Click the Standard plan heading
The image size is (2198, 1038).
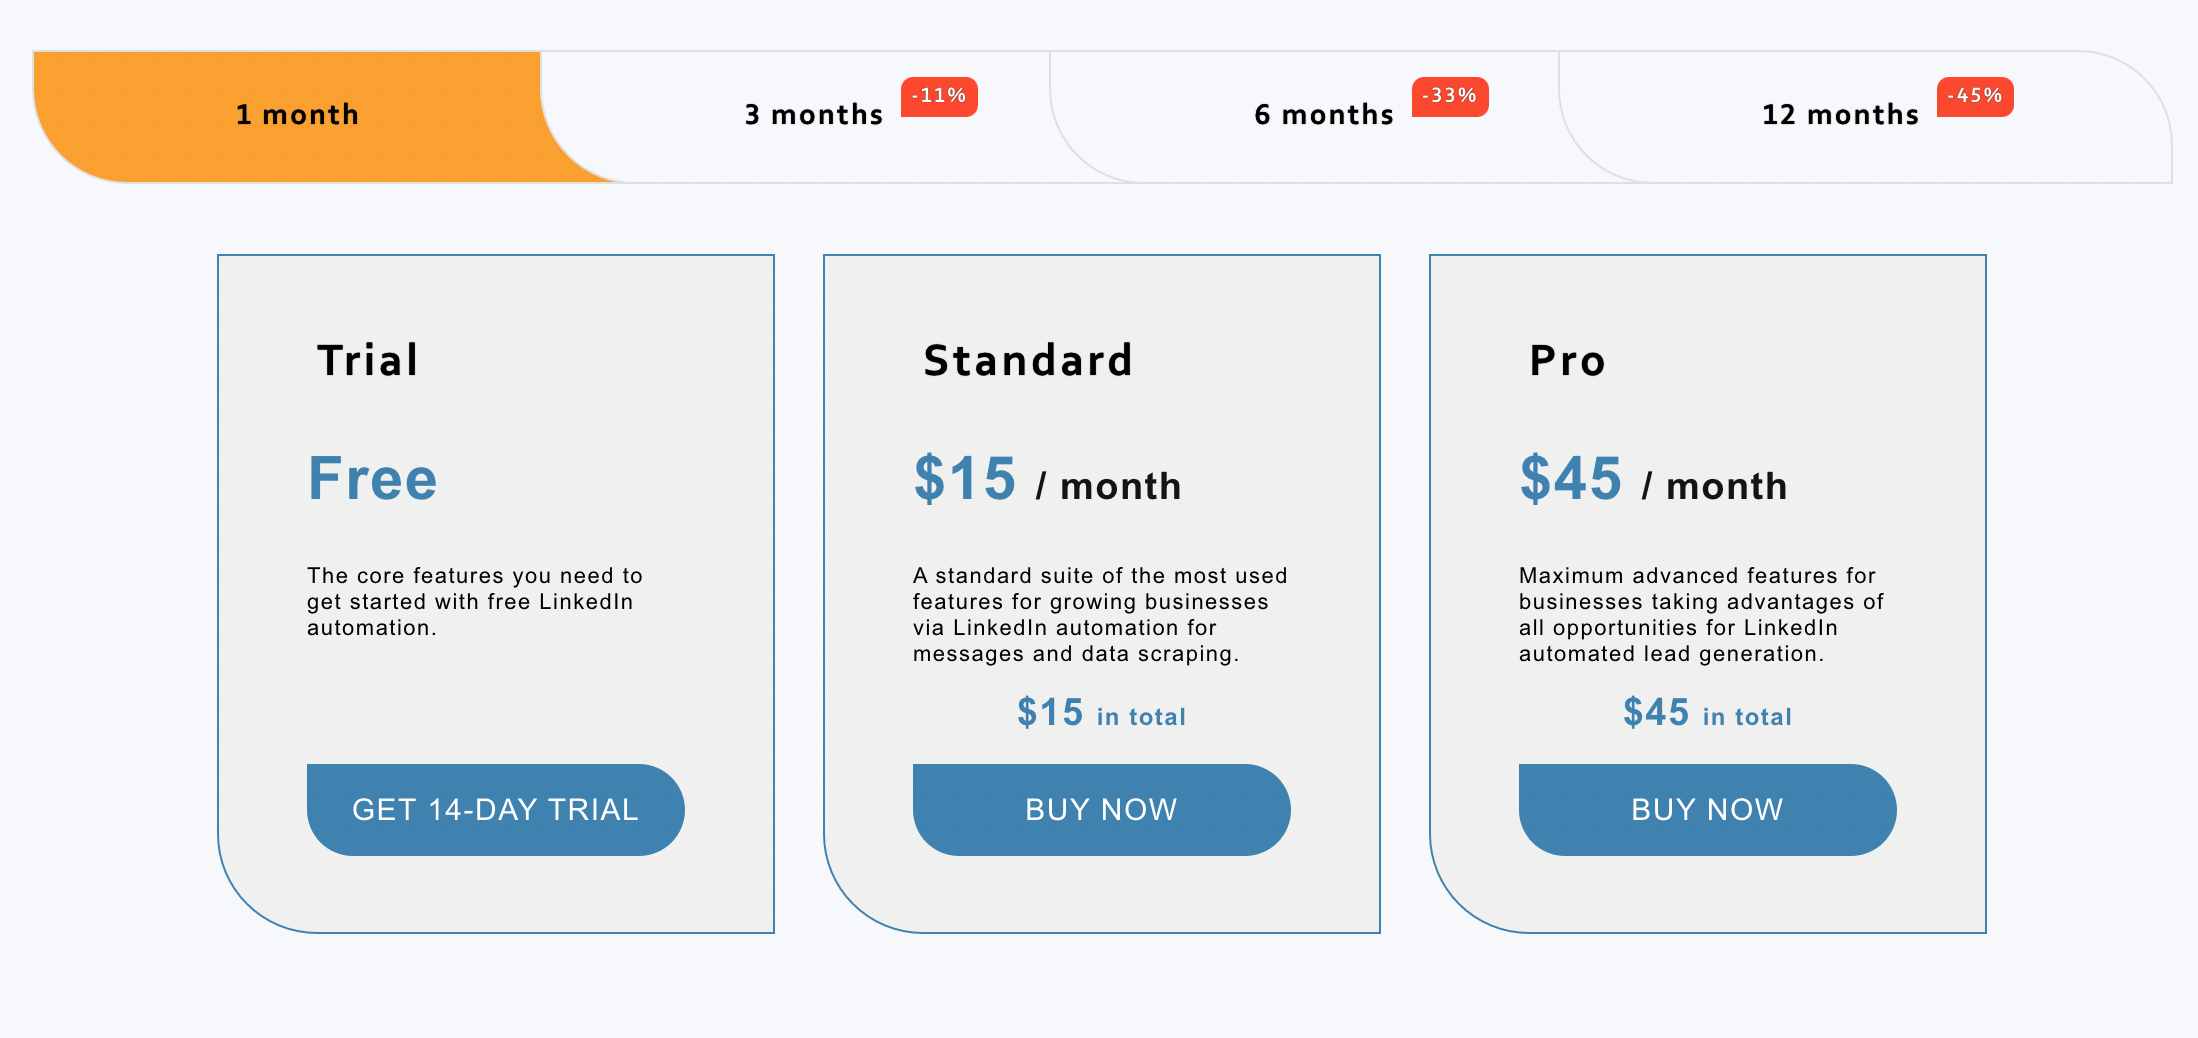click(x=1028, y=361)
